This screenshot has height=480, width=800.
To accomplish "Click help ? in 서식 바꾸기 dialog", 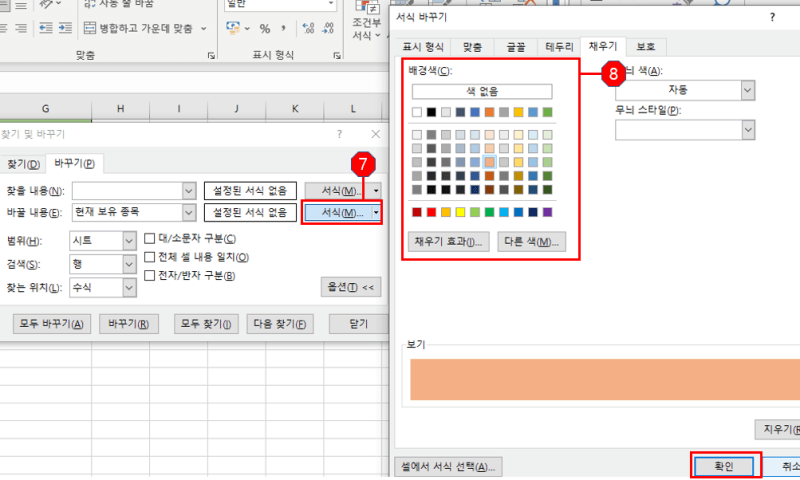I will click(772, 17).
